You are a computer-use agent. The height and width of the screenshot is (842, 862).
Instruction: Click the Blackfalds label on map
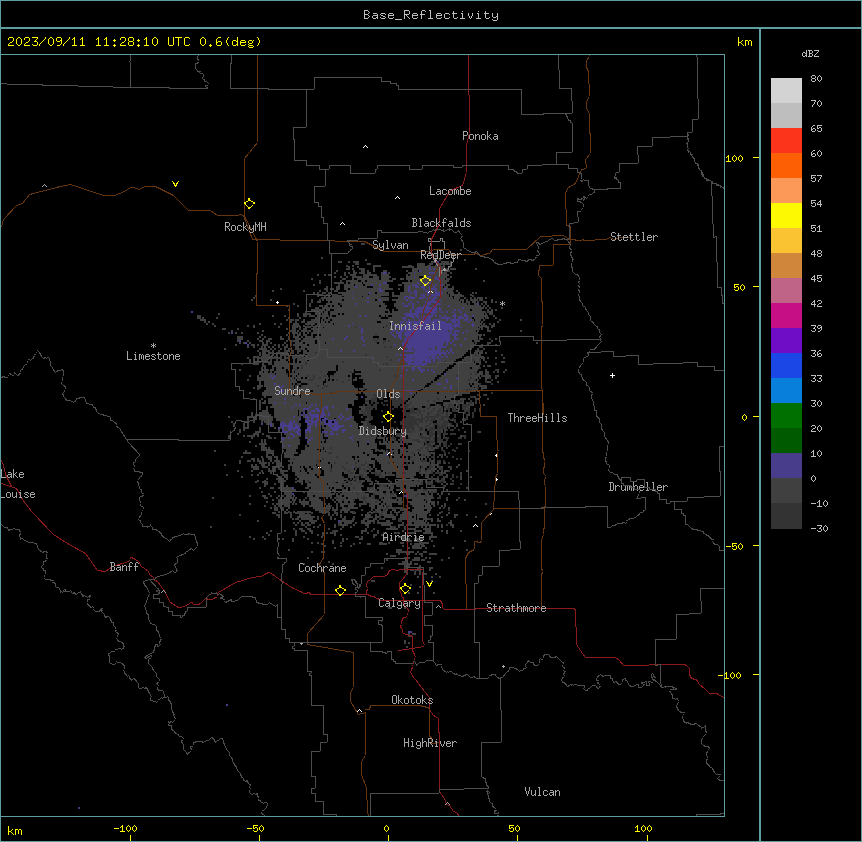pyautogui.click(x=441, y=223)
